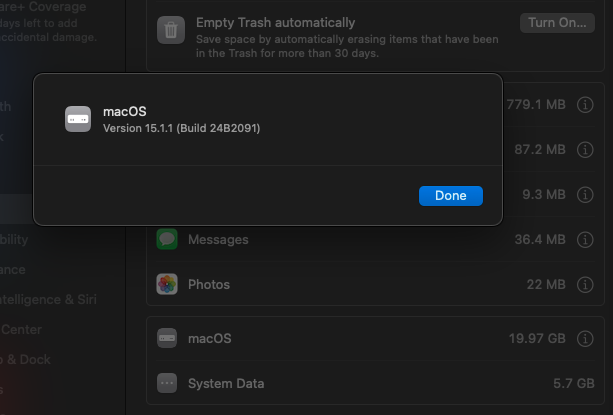The height and width of the screenshot is (415, 613).
Task: Show details for the 9.3 MB entry
Action: click(x=585, y=194)
